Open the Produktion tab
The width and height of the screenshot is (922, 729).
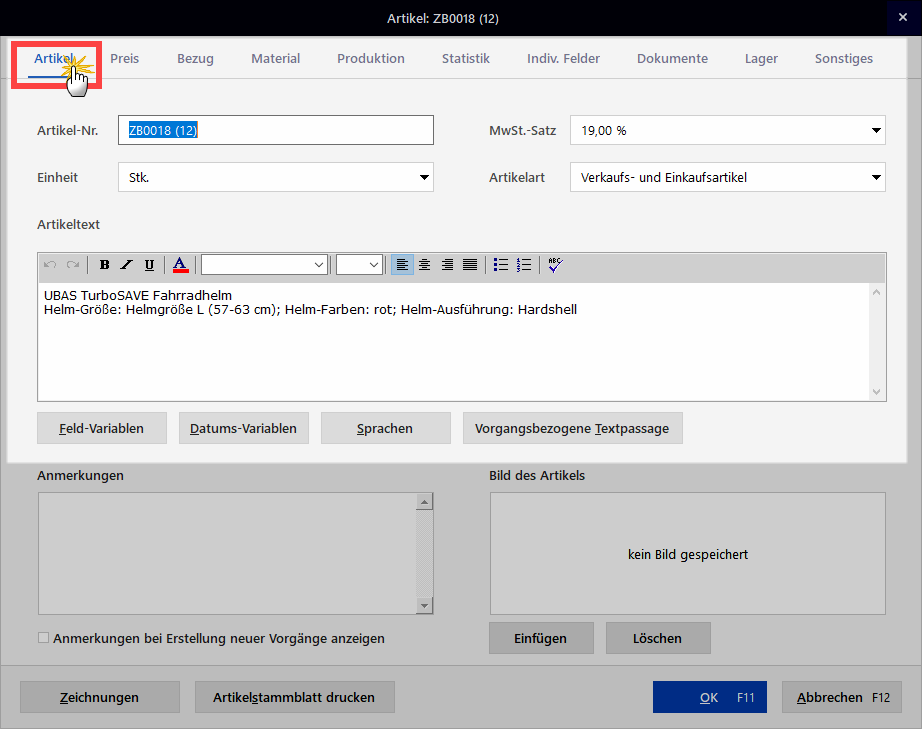[371, 59]
